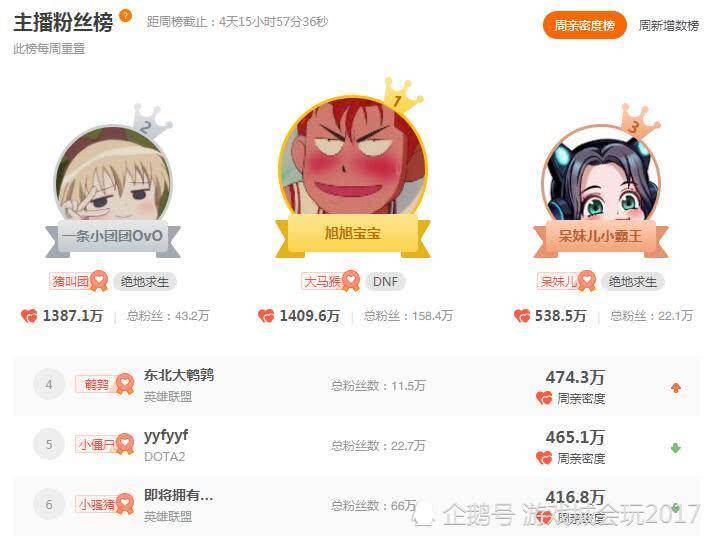
Task: Click the 猪叫团 fan badge
Action: 78,281
